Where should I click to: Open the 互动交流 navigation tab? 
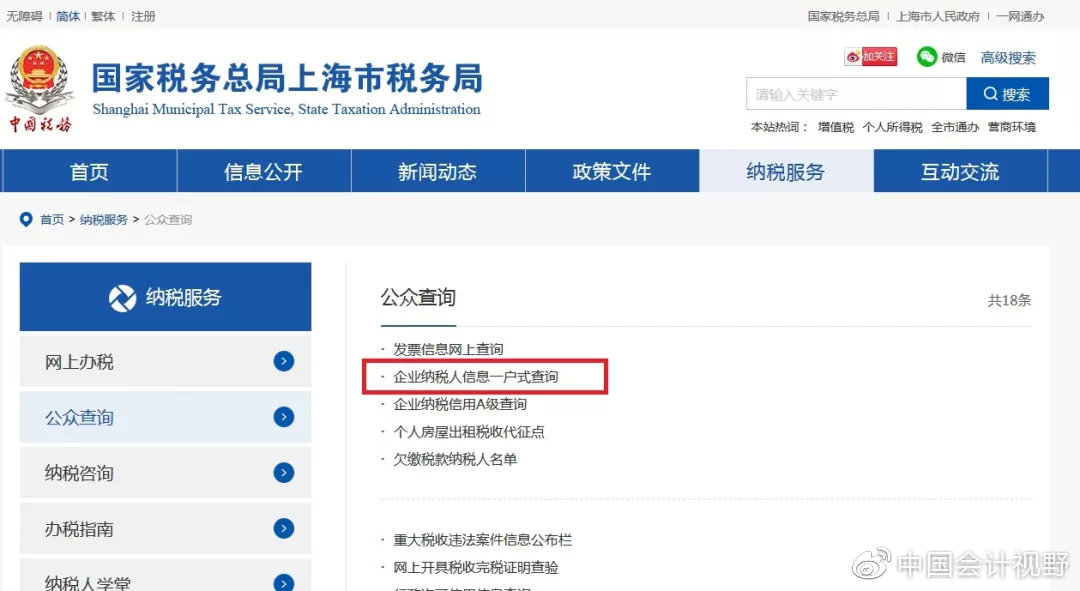(x=961, y=171)
